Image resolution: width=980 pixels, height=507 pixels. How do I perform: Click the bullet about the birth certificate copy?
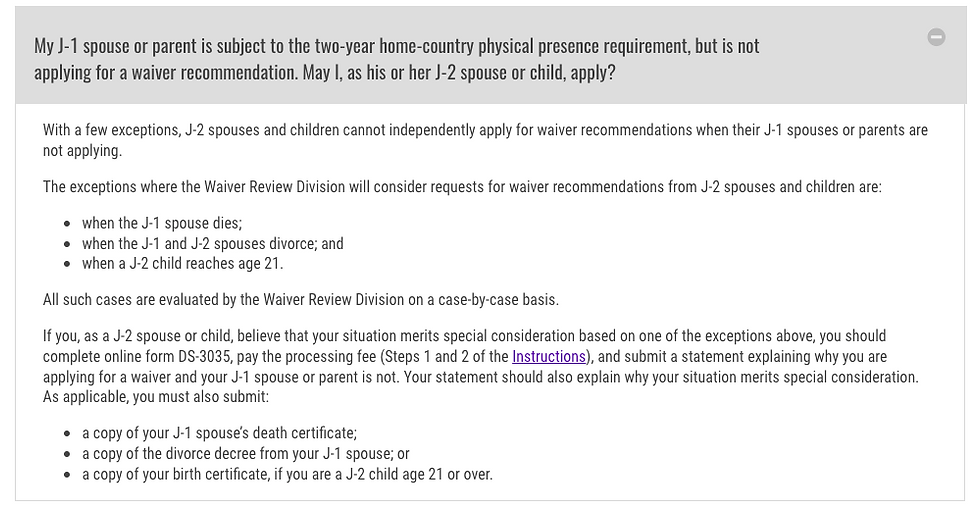[x=287, y=474]
